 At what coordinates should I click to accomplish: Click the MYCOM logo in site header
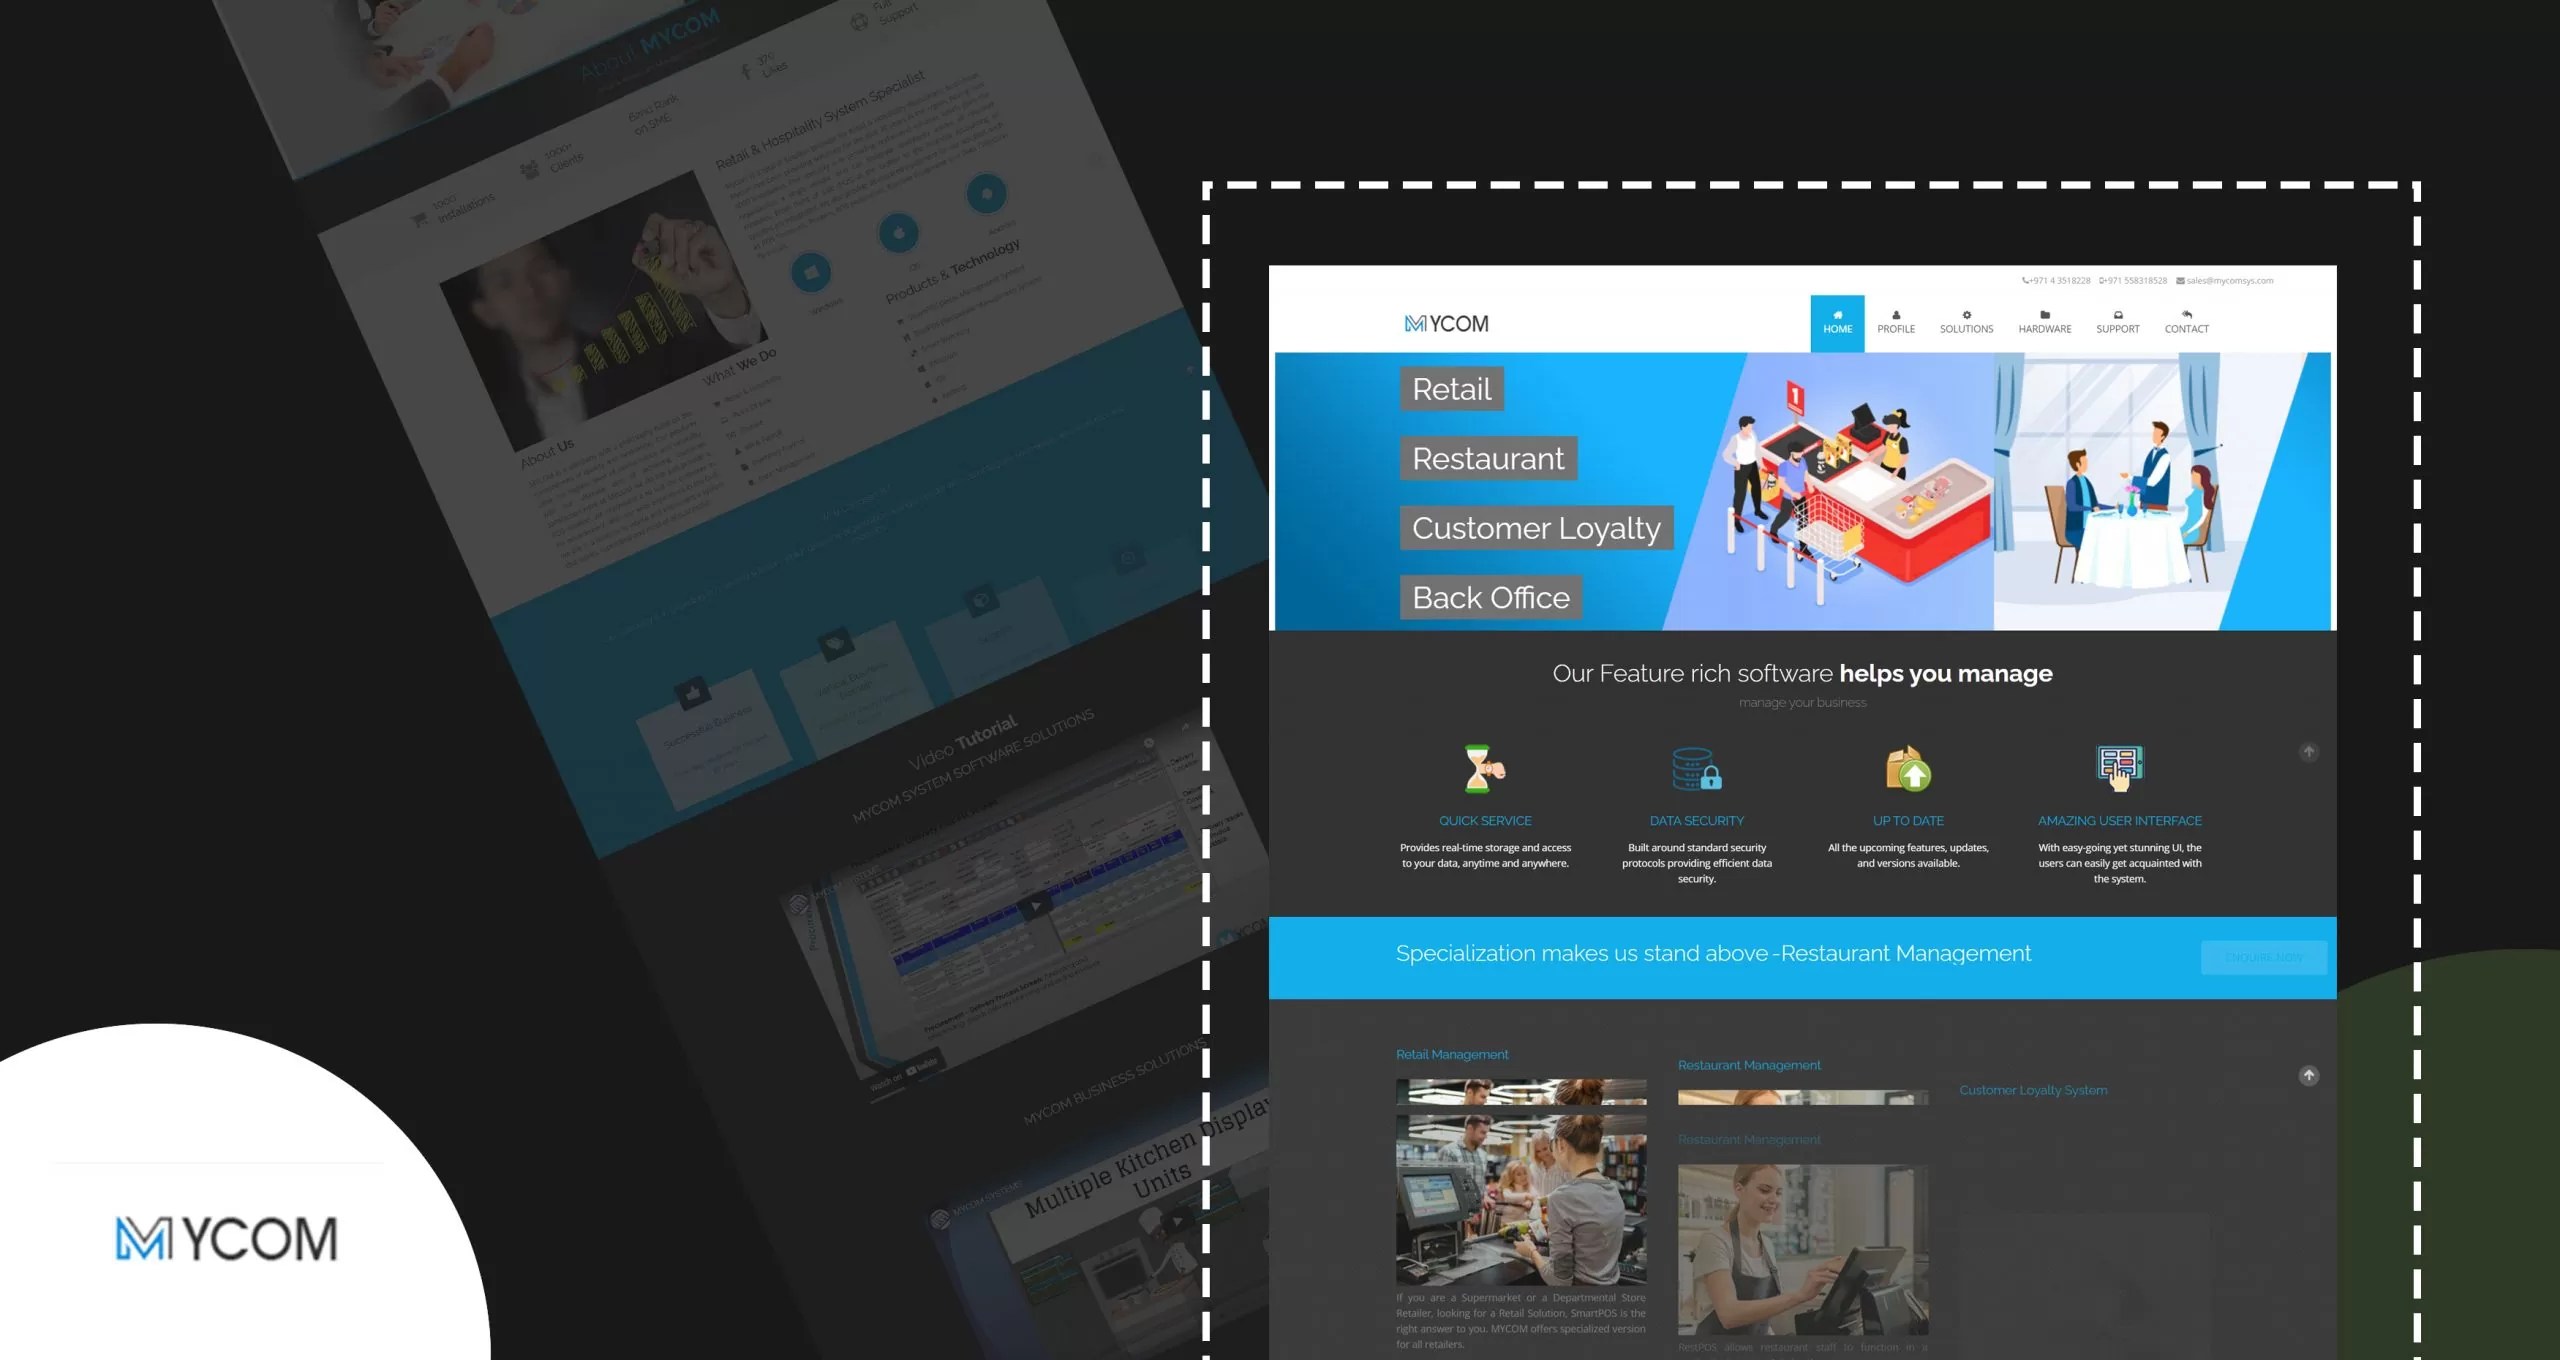(x=1446, y=324)
